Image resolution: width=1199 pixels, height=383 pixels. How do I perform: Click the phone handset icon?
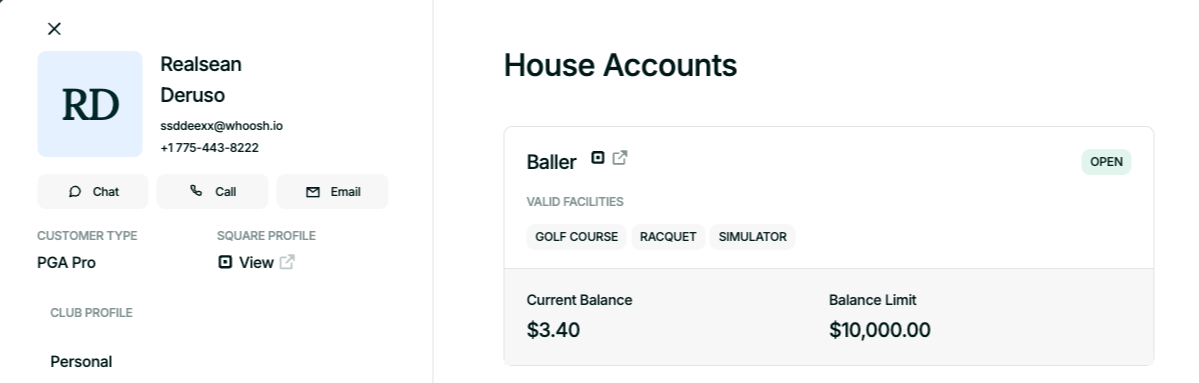(x=197, y=191)
